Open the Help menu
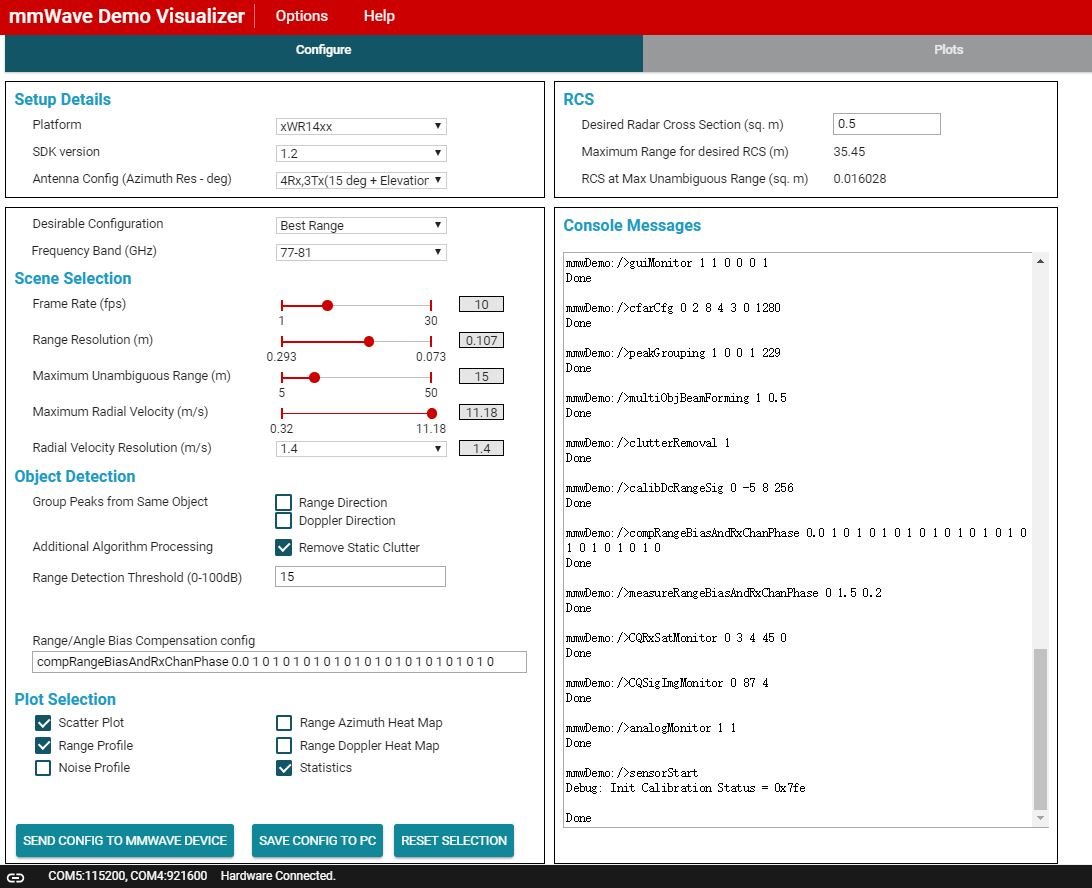 379,16
